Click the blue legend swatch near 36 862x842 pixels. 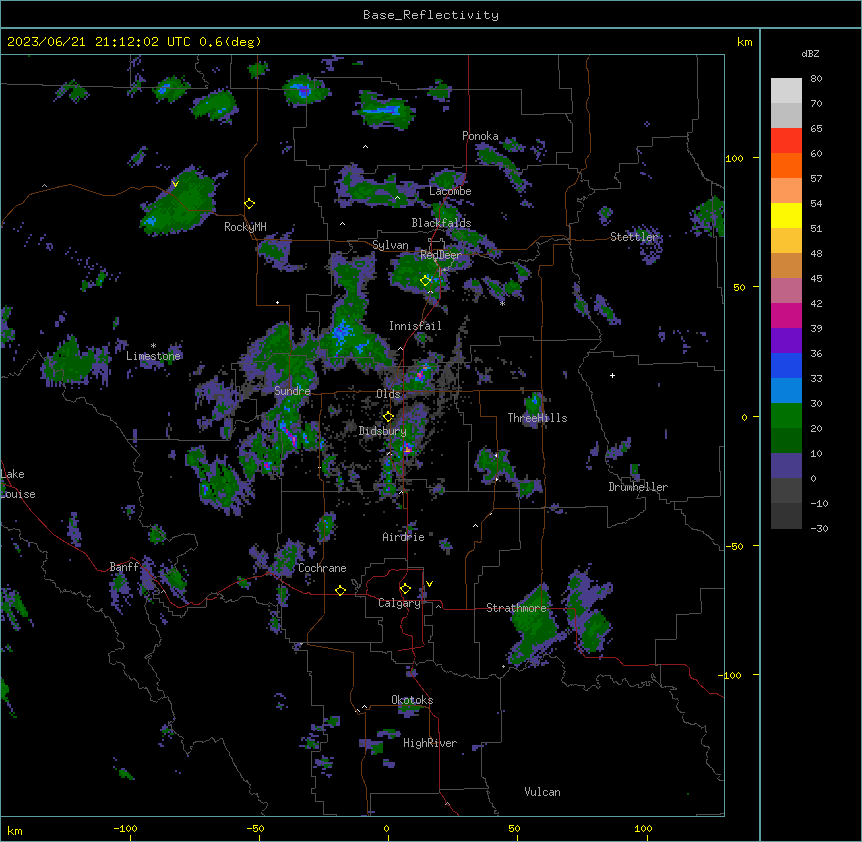pyautogui.click(x=786, y=365)
